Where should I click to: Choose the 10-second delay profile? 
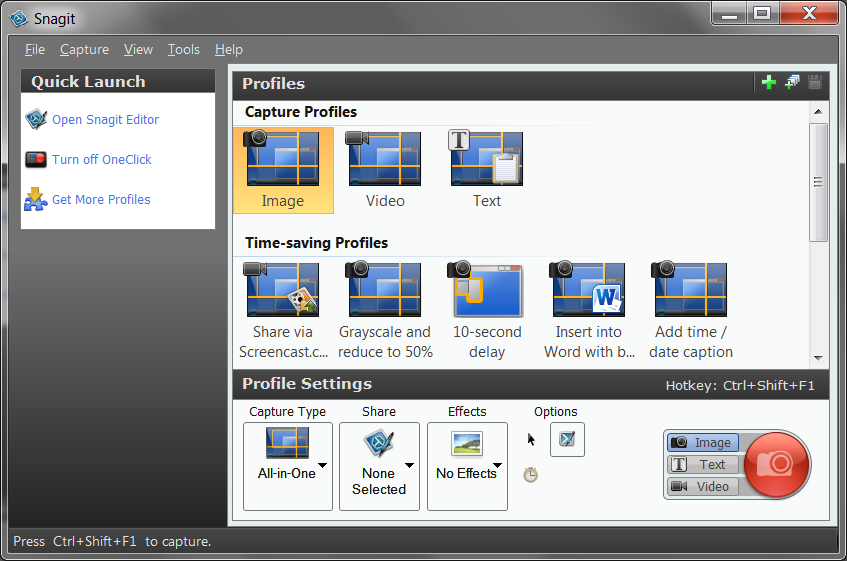487,312
